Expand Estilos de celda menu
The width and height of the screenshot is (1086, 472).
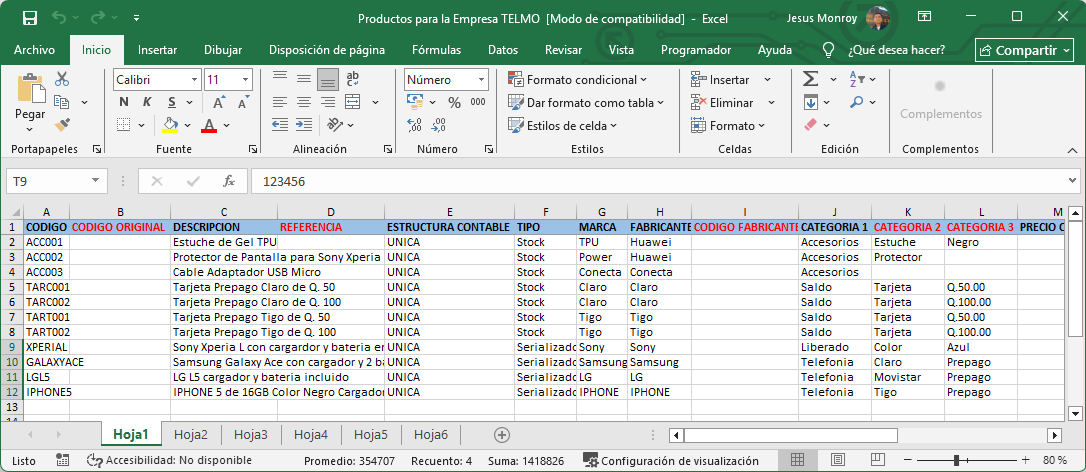point(614,125)
